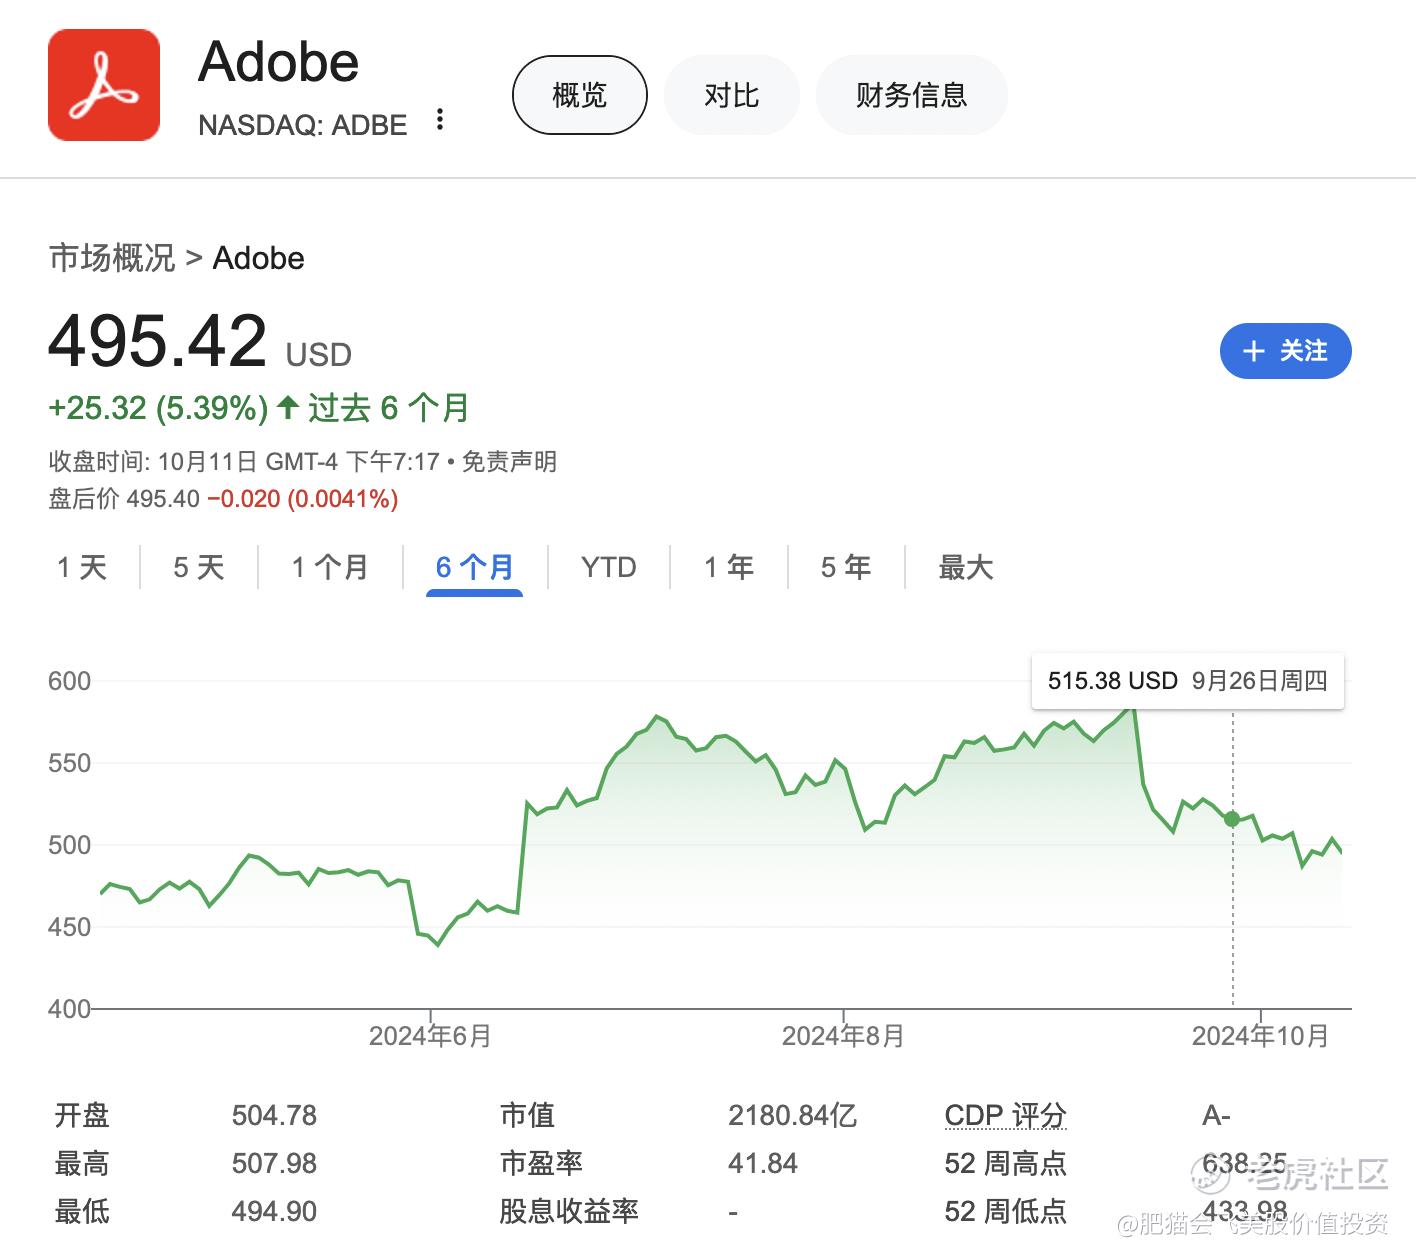This screenshot has width=1416, height=1256.
Task: Click the 市场概况 breadcrumb link
Action: click(112, 258)
